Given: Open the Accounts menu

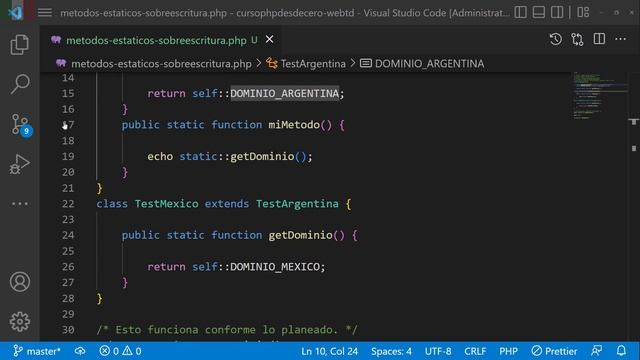Looking at the screenshot, I should (x=20, y=282).
